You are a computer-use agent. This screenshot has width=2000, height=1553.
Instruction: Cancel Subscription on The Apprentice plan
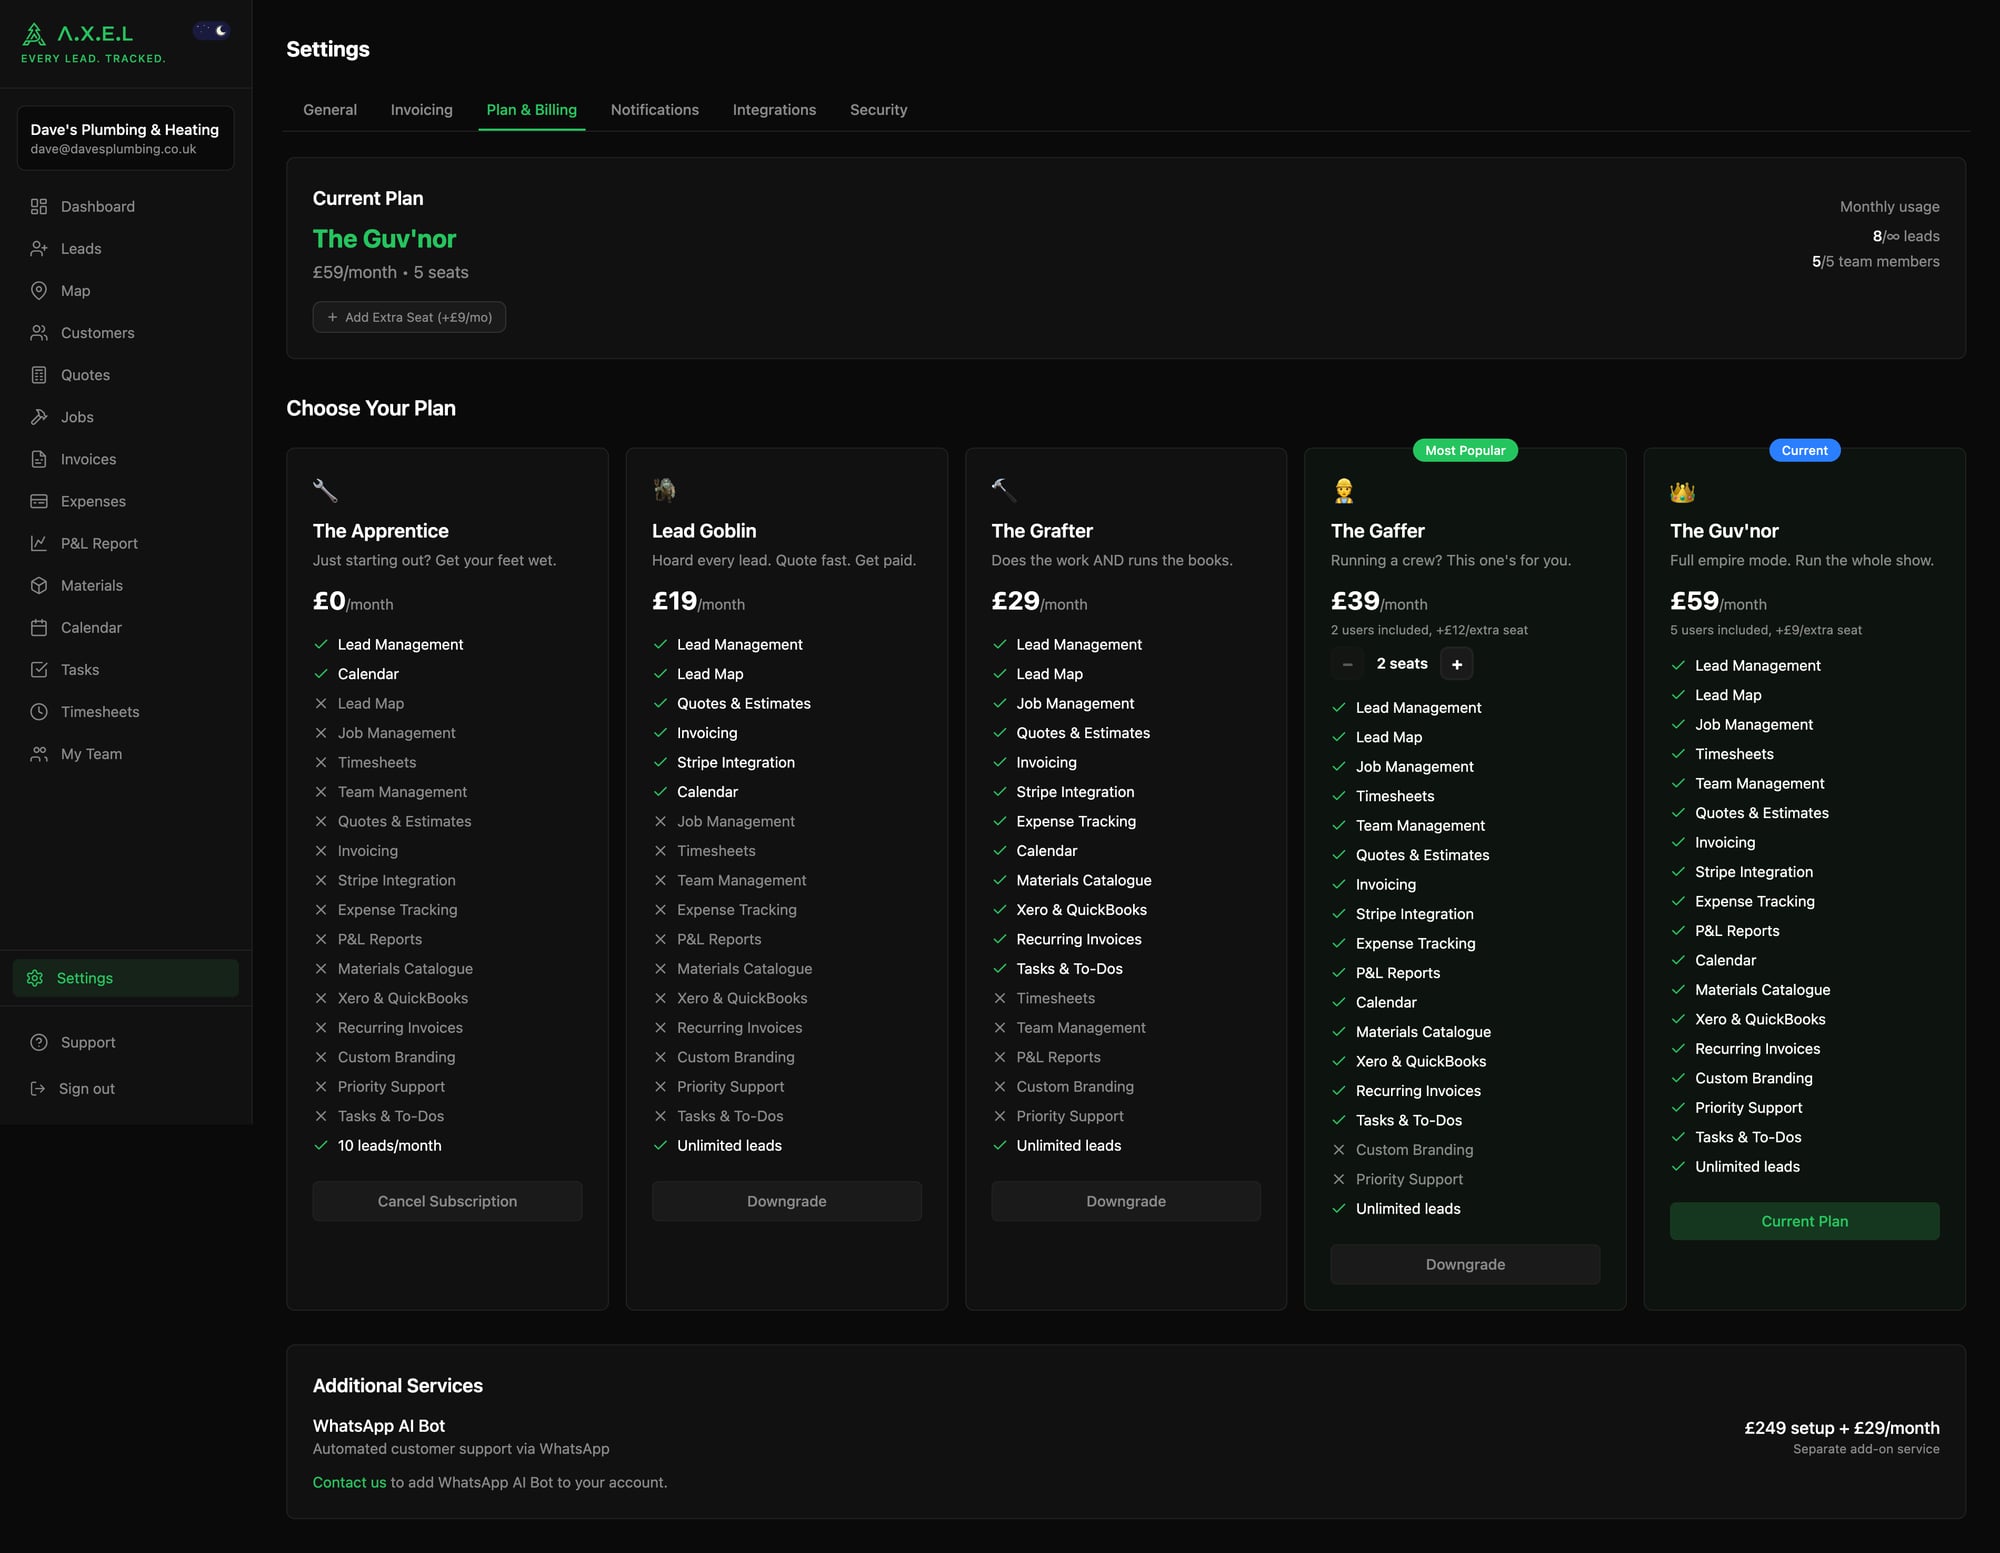(x=447, y=1201)
